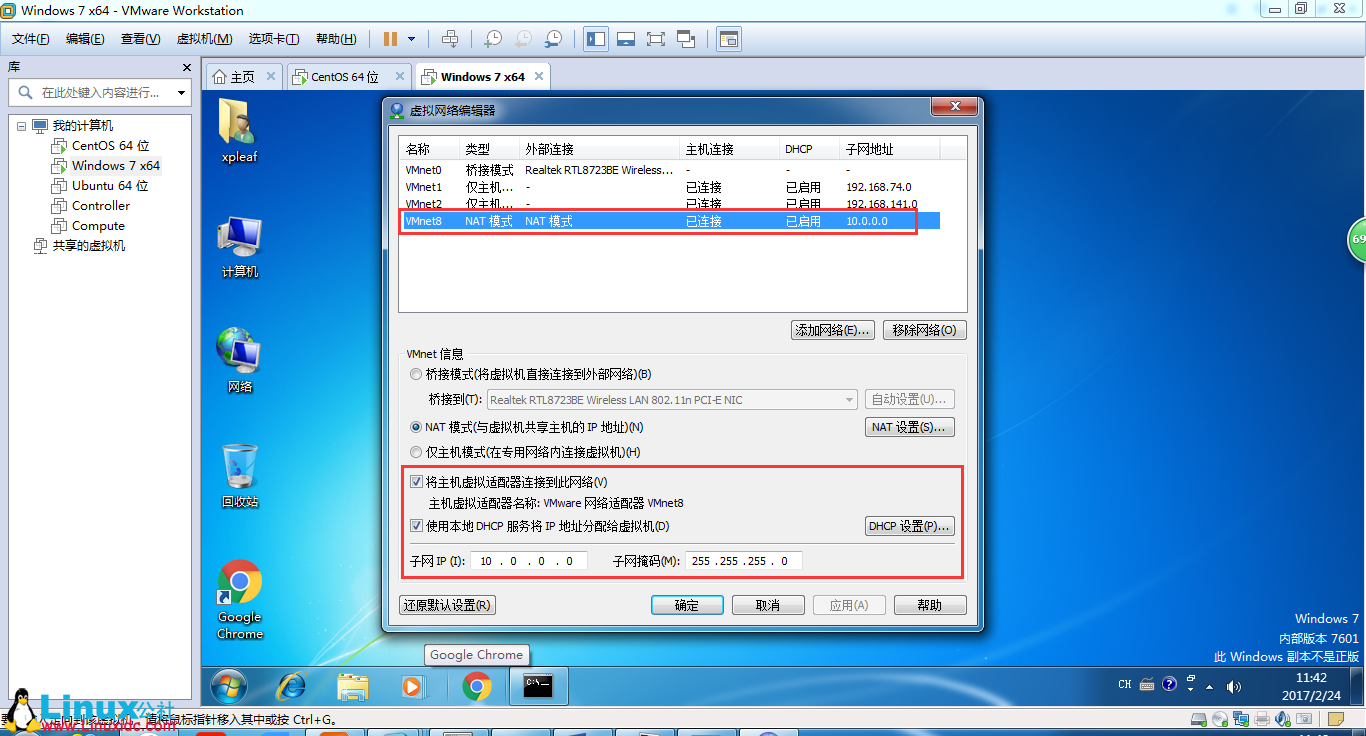Toggle 将主机虚拟适配器连接到此网络 checkbox
1366x736 pixels.
click(x=416, y=482)
